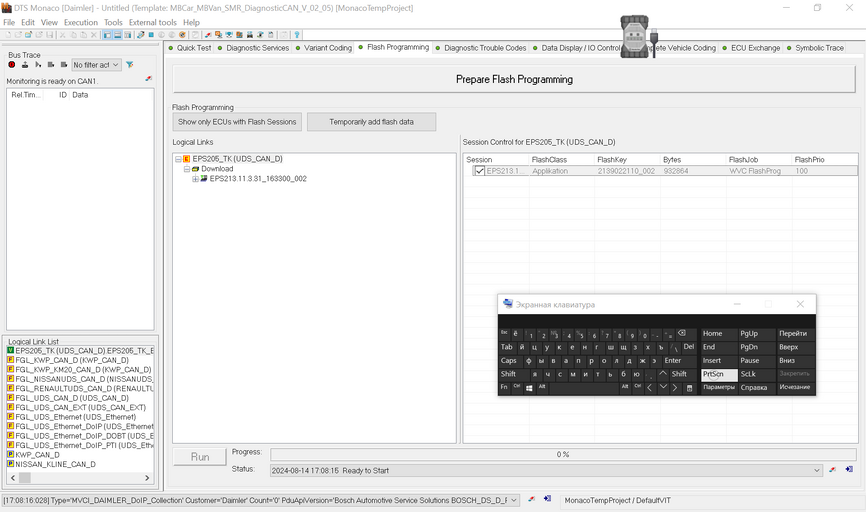
Task: Click the red pen icon in bottom status bar
Action: pyautogui.click(x=531, y=499)
